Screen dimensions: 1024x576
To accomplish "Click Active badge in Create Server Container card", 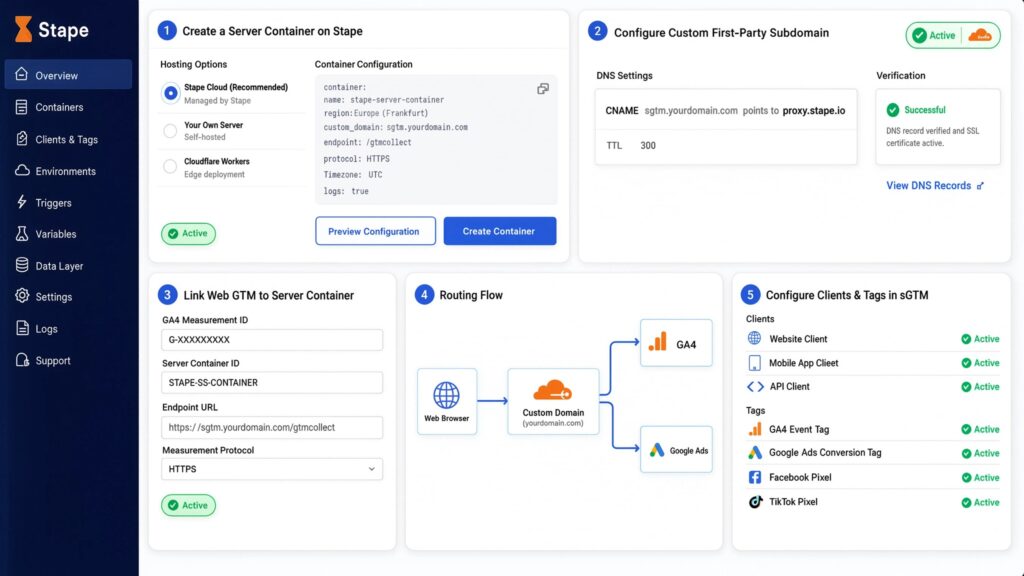I will (x=188, y=233).
